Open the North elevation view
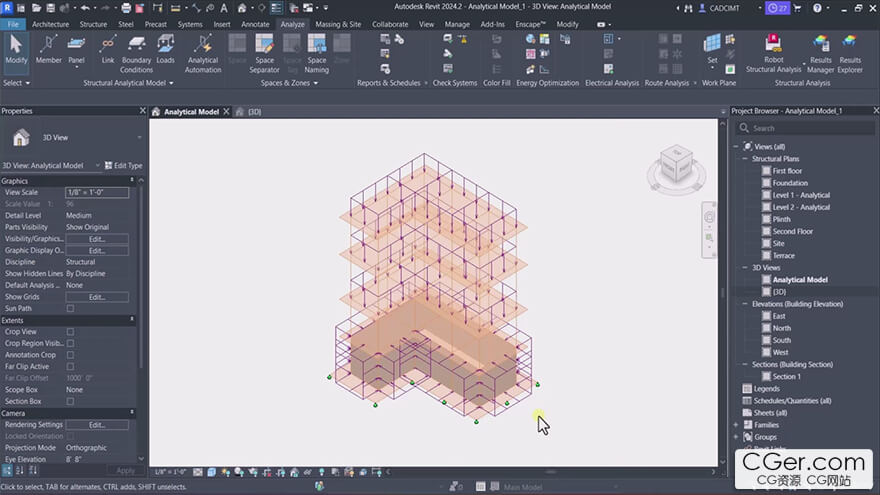 tap(781, 328)
